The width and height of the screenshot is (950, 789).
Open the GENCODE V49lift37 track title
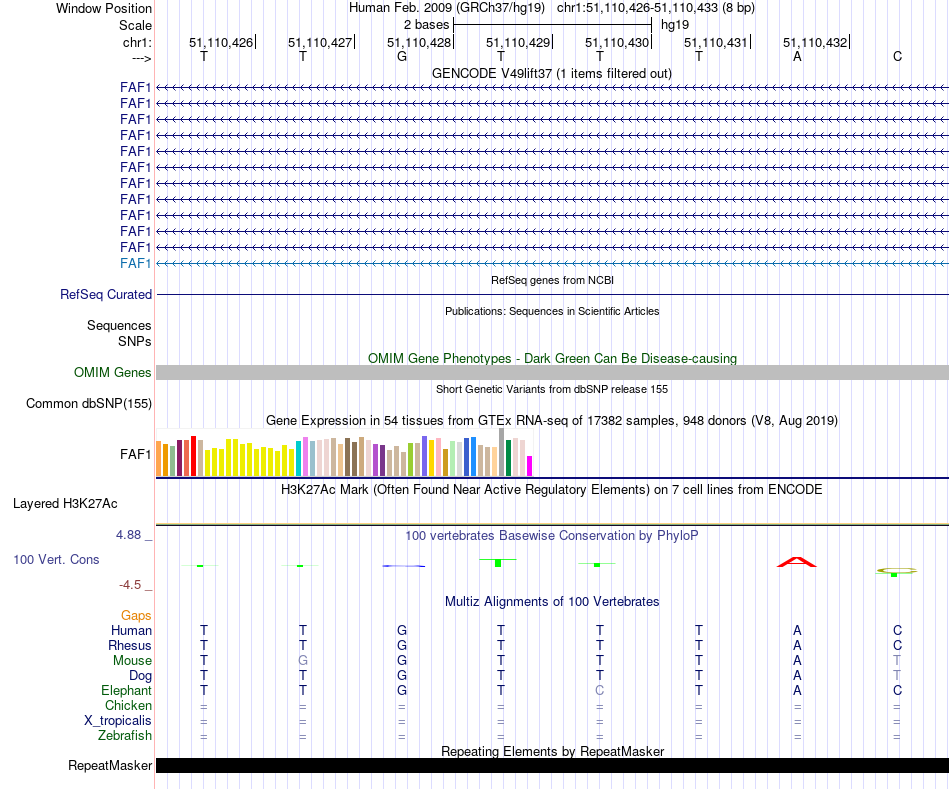[552, 73]
